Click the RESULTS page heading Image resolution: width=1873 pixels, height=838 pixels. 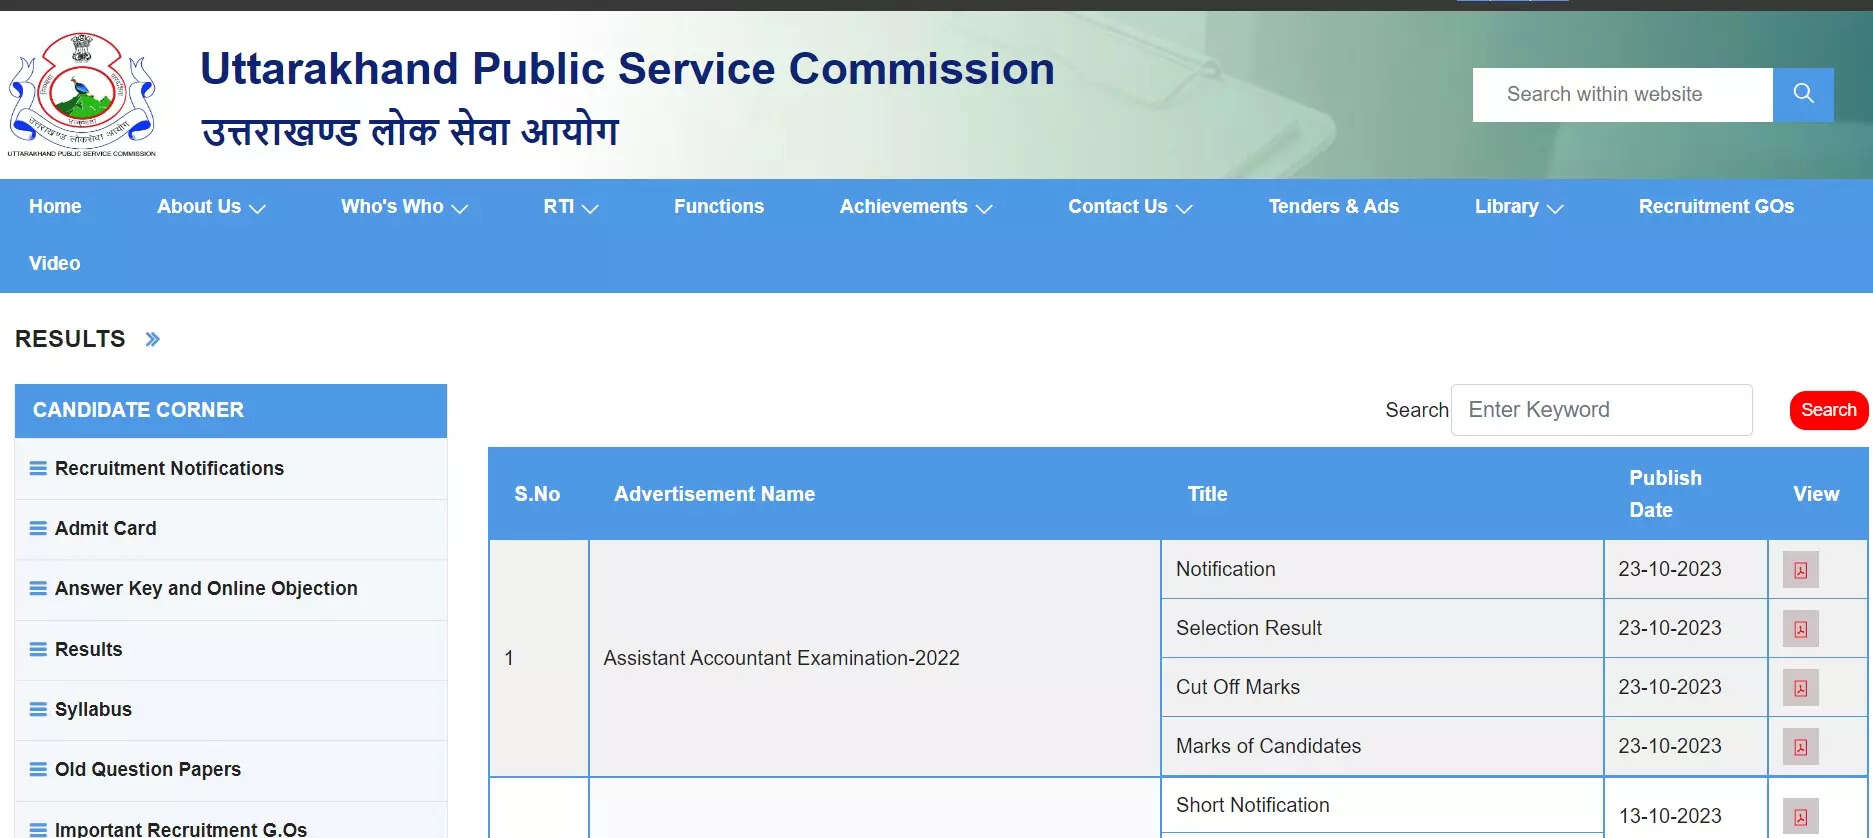click(x=70, y=339)
